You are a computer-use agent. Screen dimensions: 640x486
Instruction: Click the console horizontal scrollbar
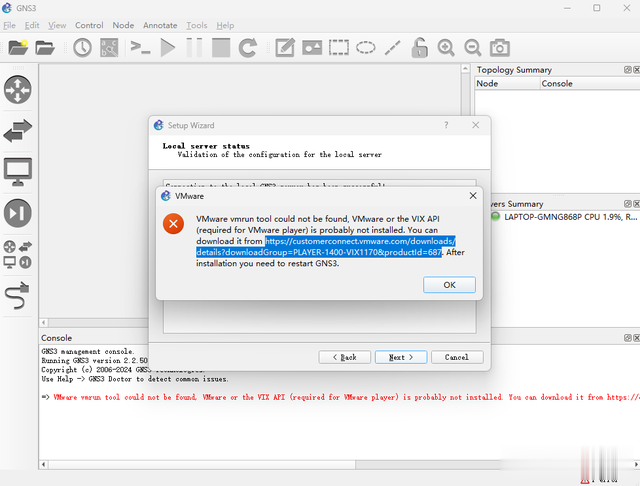pos(202,464)
